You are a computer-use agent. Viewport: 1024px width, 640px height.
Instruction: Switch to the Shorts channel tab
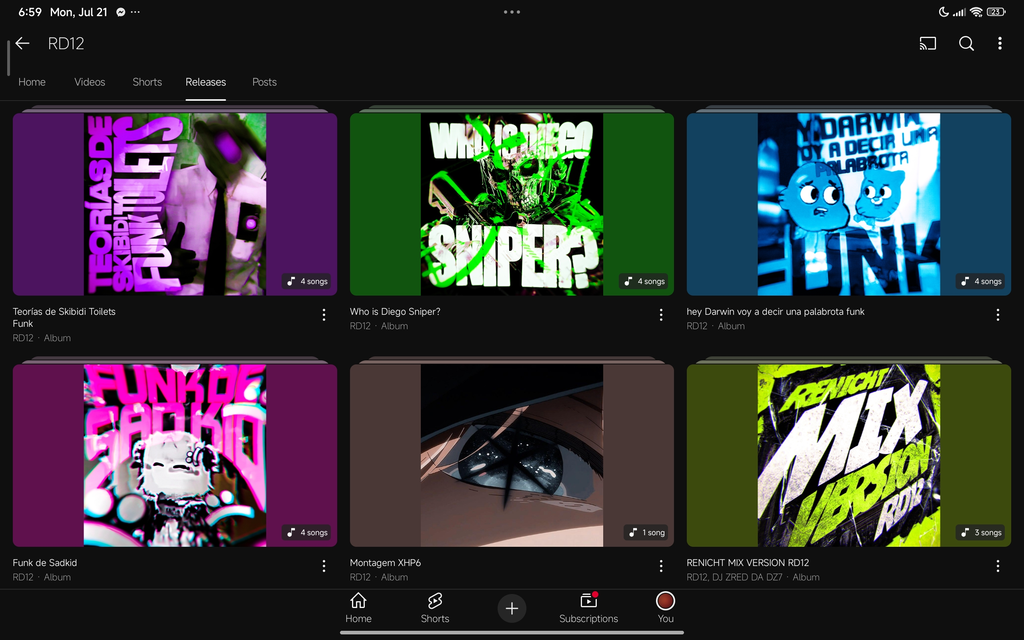(147, 82)
